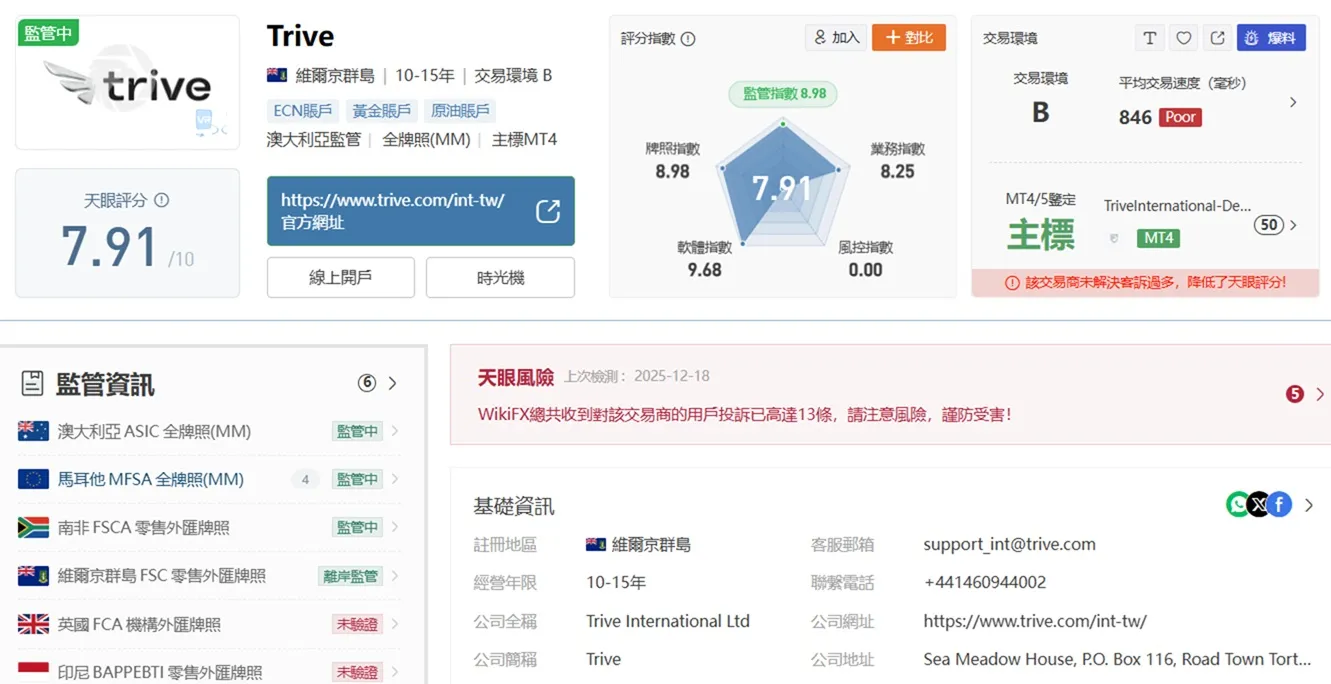Click the green MT4 badge

[x=1158, y=238]
